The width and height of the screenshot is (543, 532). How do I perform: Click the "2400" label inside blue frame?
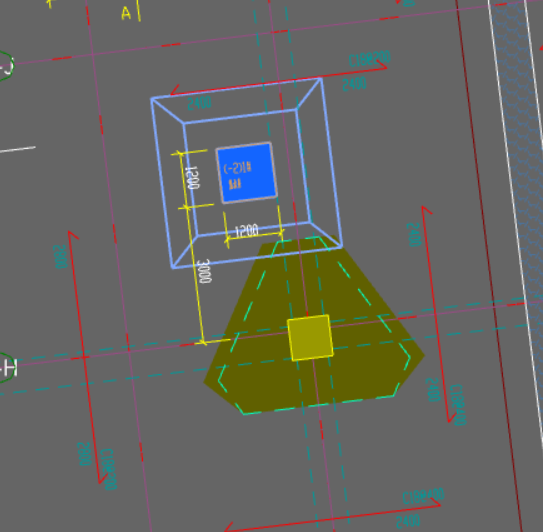point(199,103)
